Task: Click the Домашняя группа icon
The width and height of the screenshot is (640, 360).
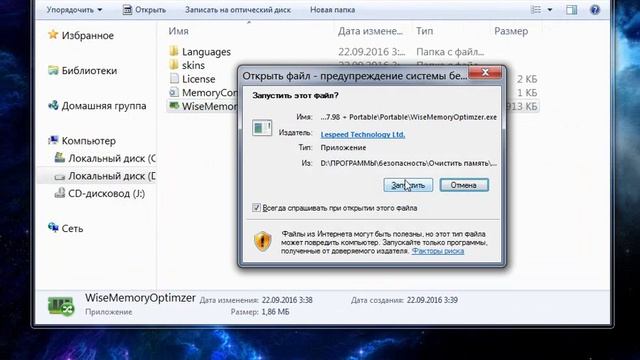Action: coord(53,105)
